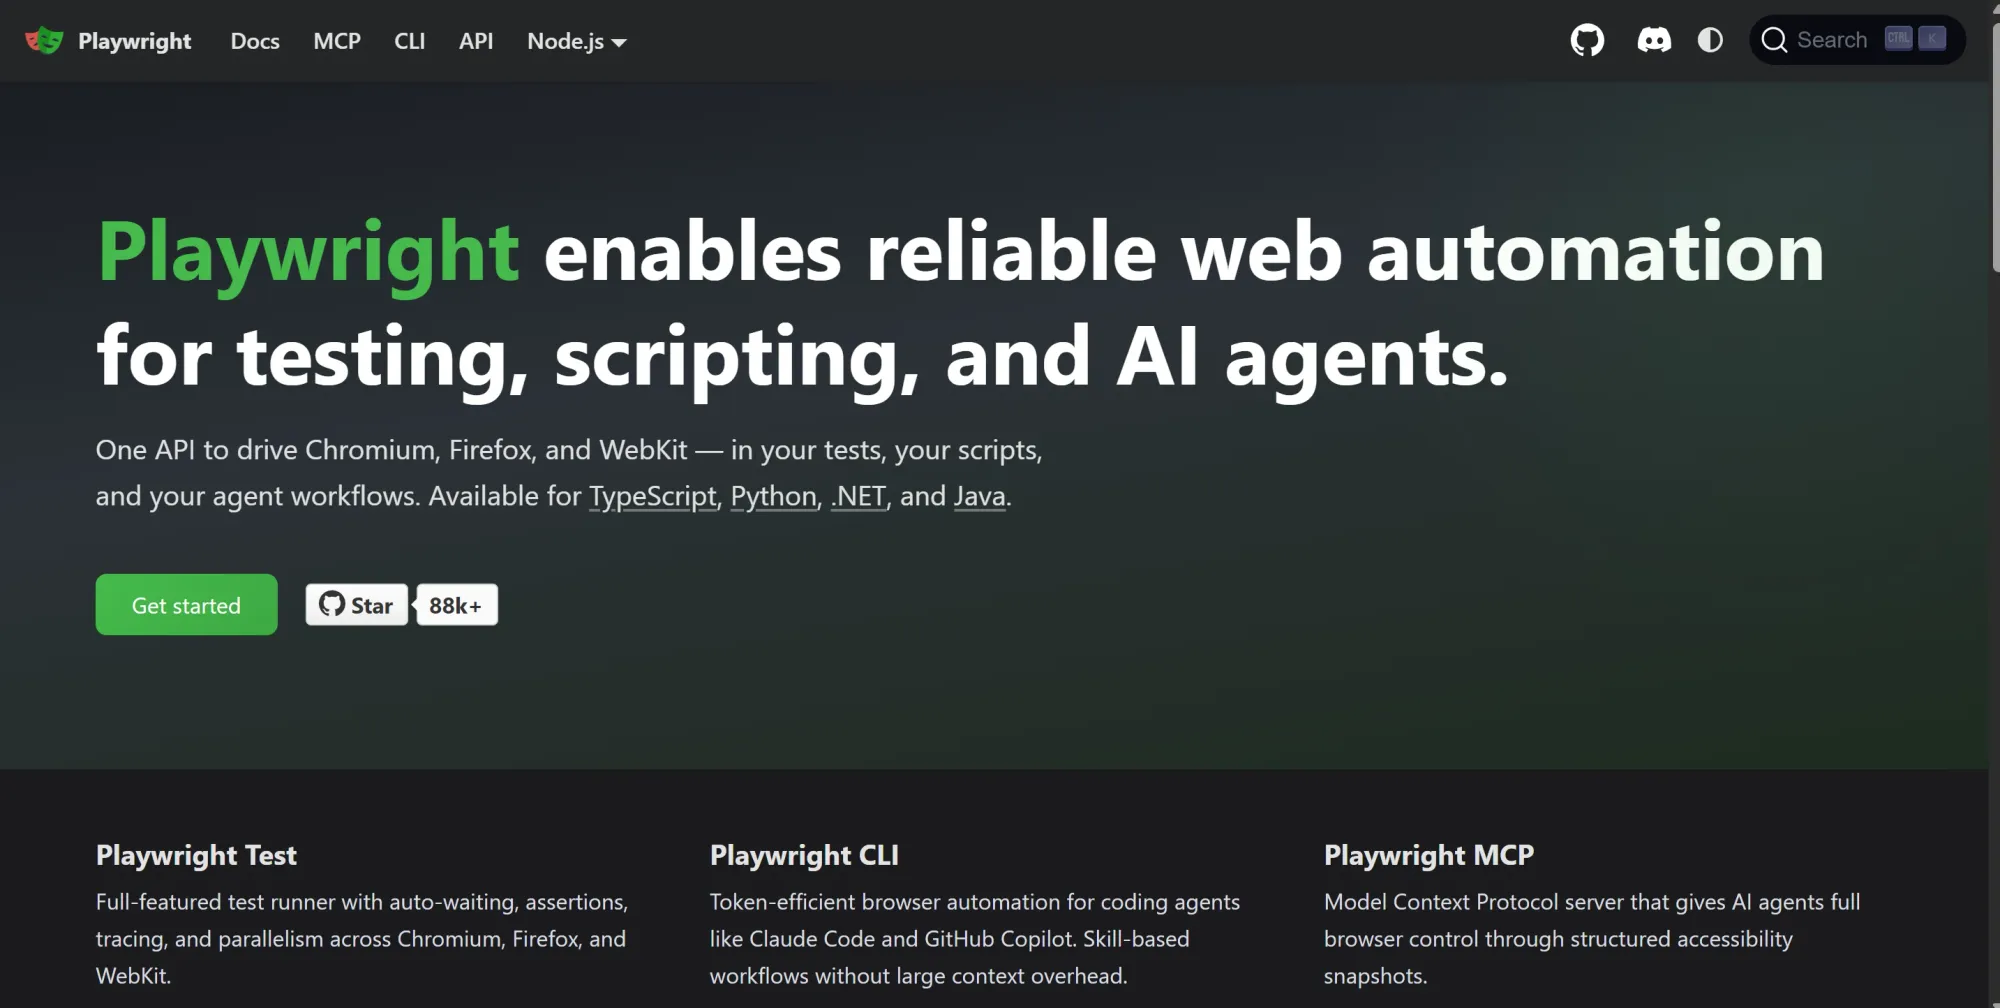Open the GitHub repository icon in navbar

(x=1587, y=40)
